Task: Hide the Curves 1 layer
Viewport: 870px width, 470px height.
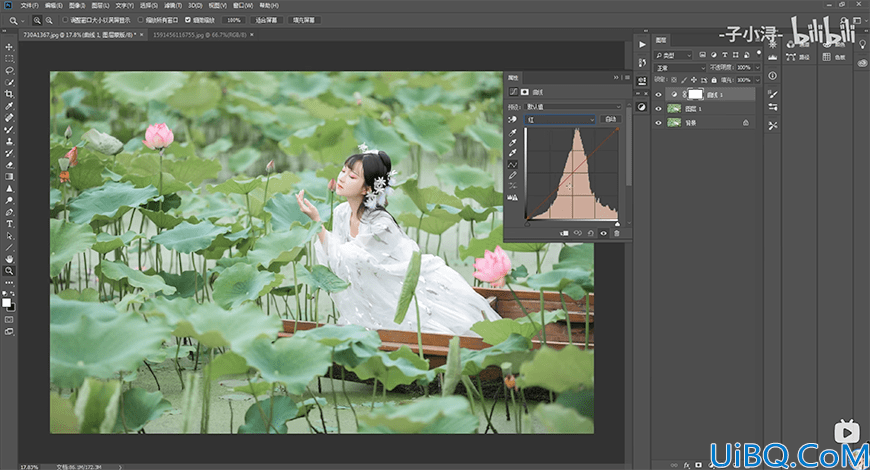Action: pos(659,95)
